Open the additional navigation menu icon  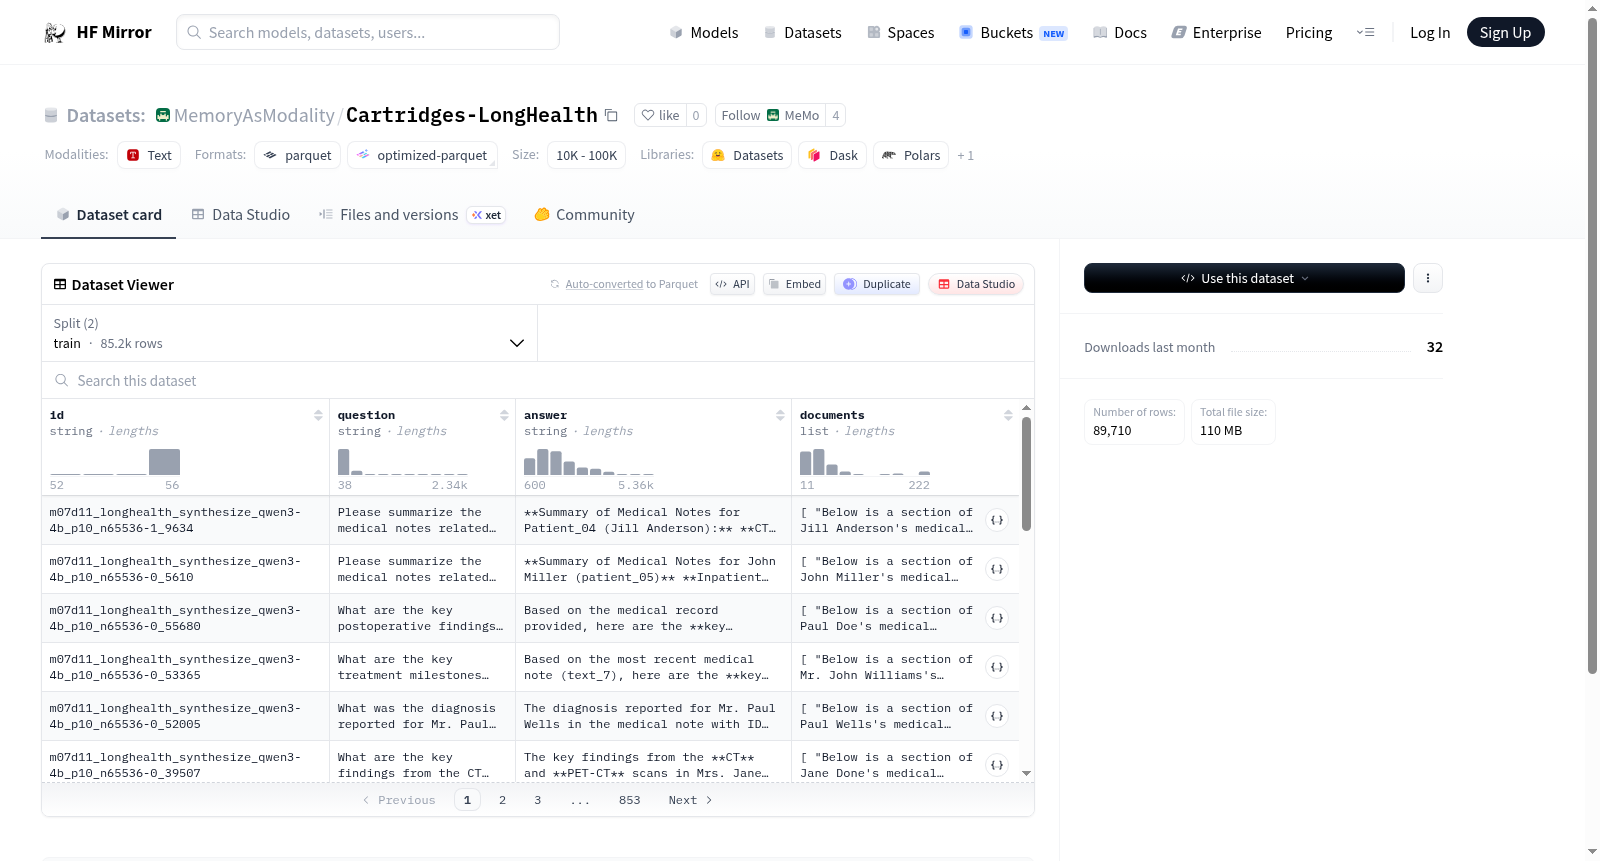pyautogui.click(x=1365, y=32)
